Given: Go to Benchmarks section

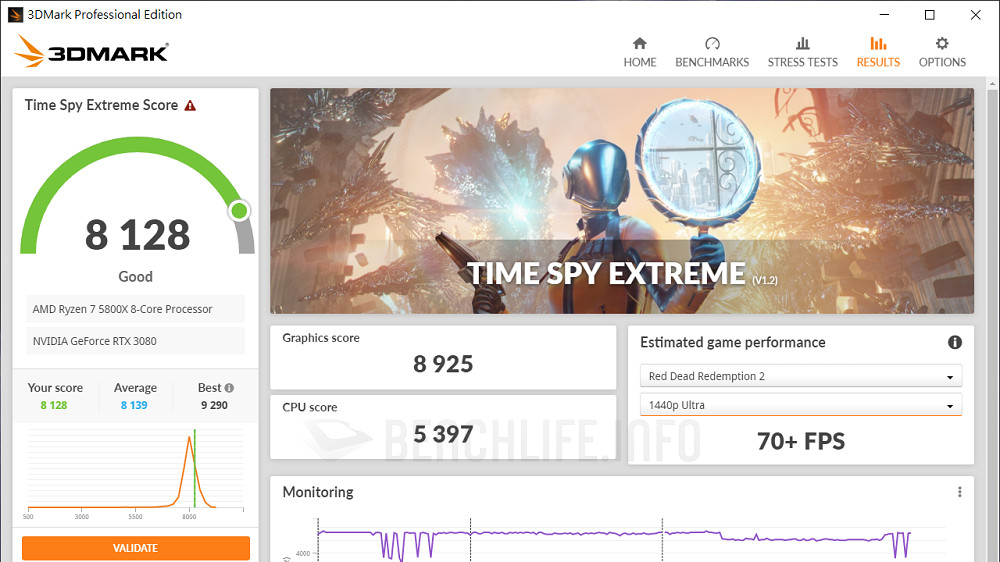Looking at the screenshot, I should (x=712, y=52).
